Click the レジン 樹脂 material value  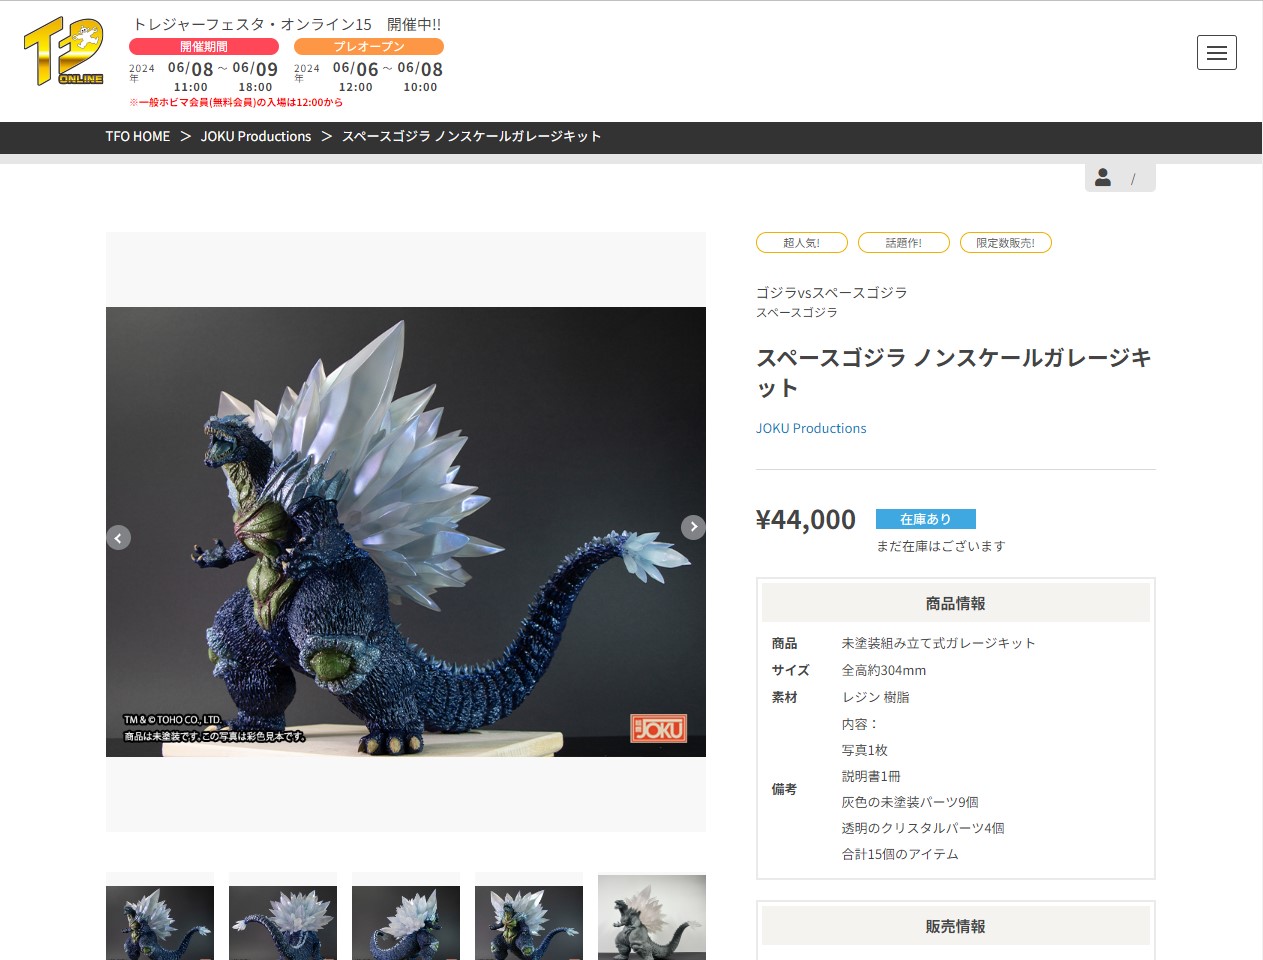[876, 697]
